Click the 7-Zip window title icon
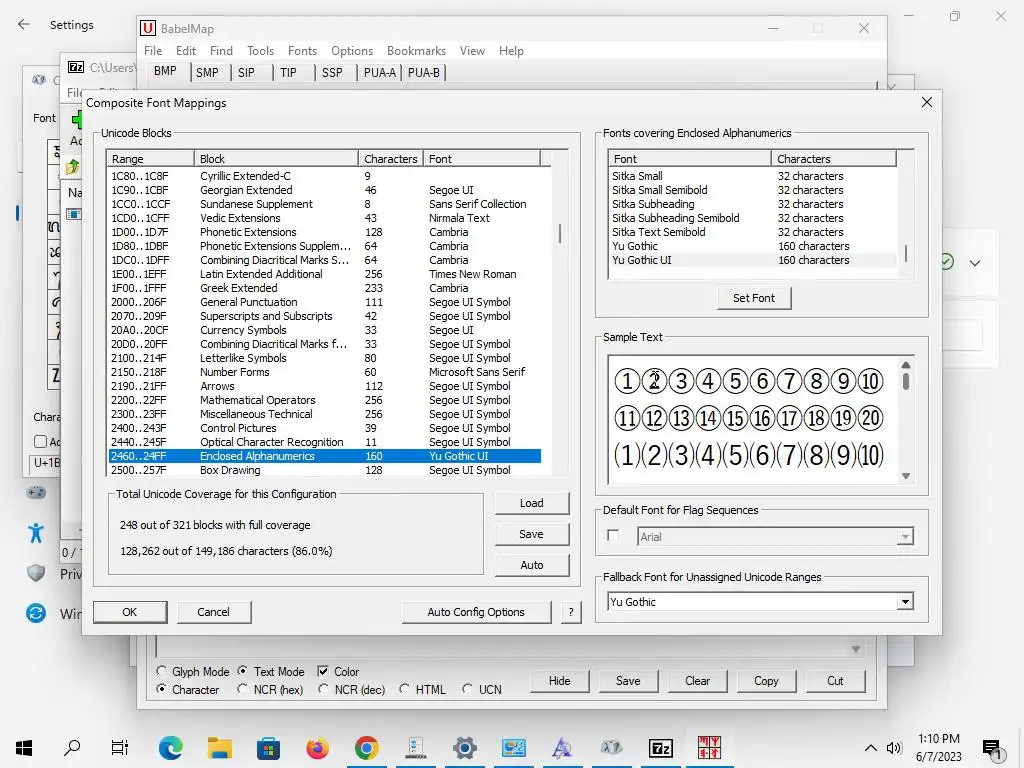Viewport: 1024px width, 768px height. point(76,67)
